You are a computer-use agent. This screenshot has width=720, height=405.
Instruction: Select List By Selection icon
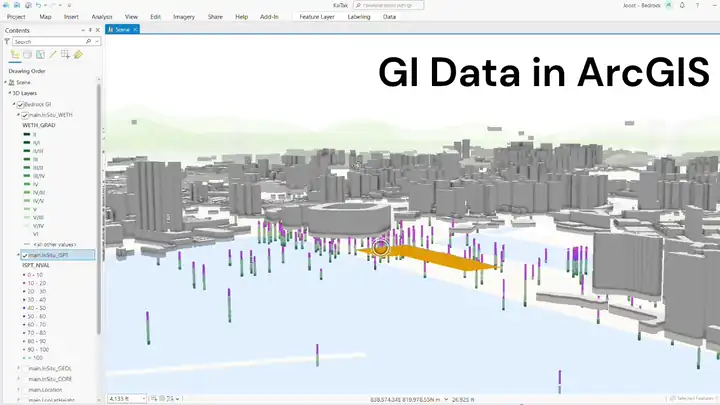click(x=40, y=55)
